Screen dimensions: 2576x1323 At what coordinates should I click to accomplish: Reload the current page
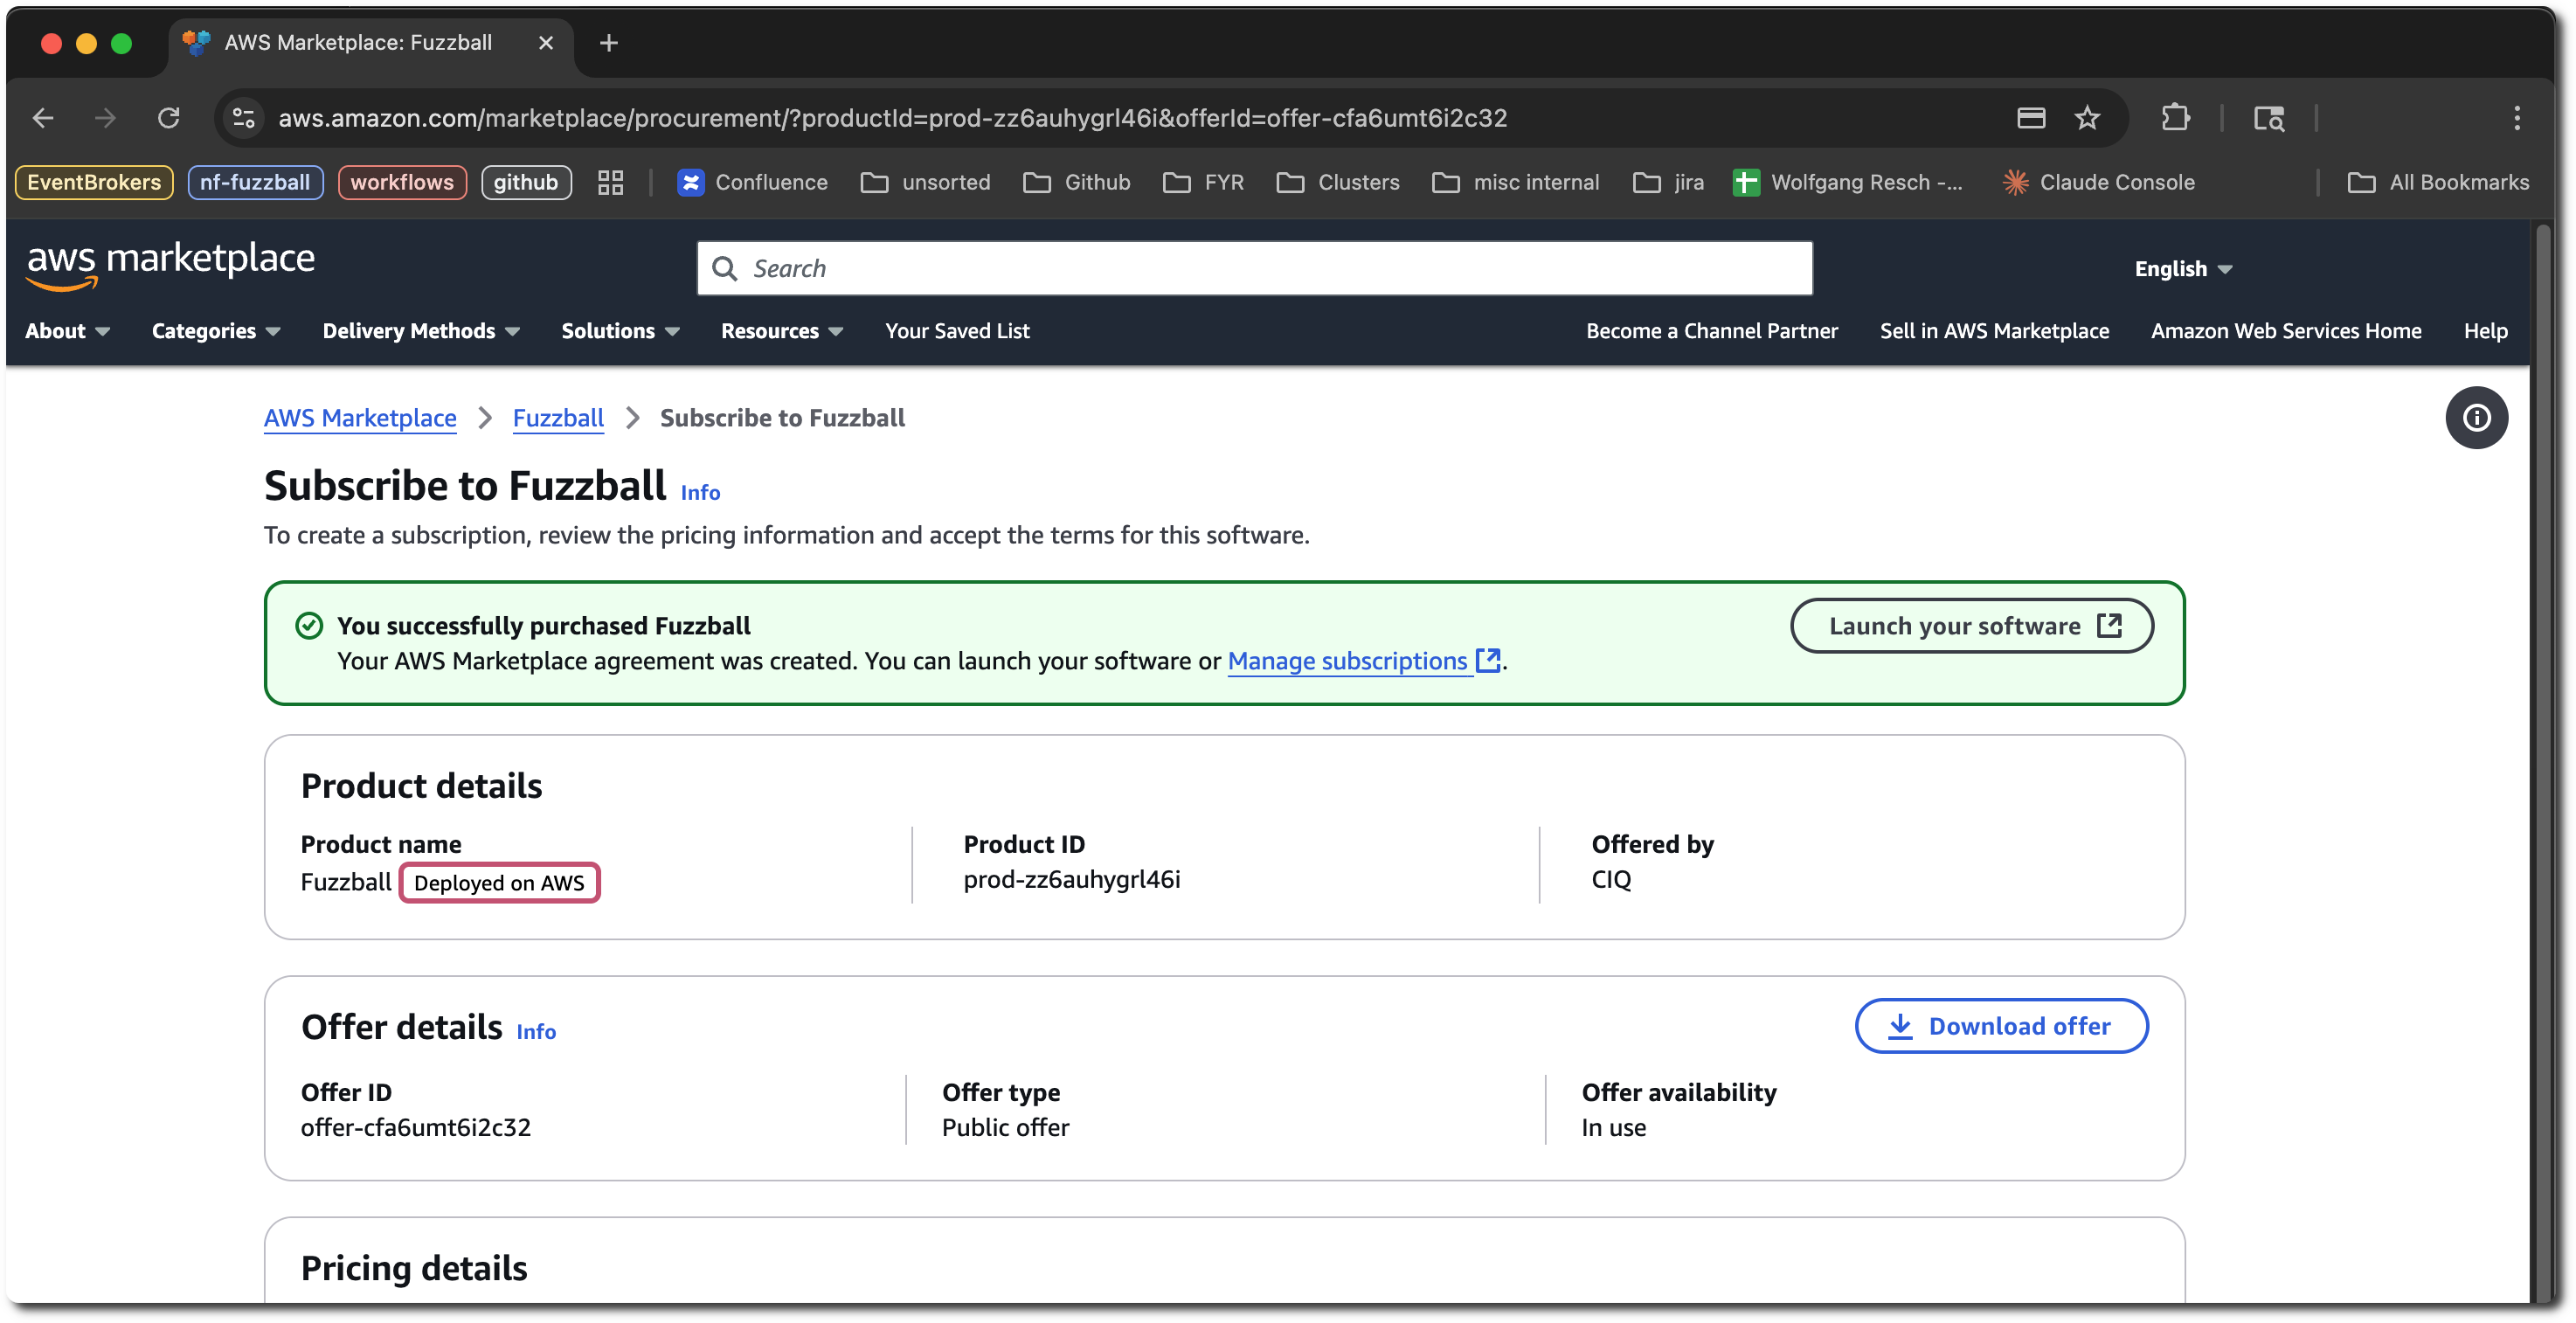pos(168,118)
